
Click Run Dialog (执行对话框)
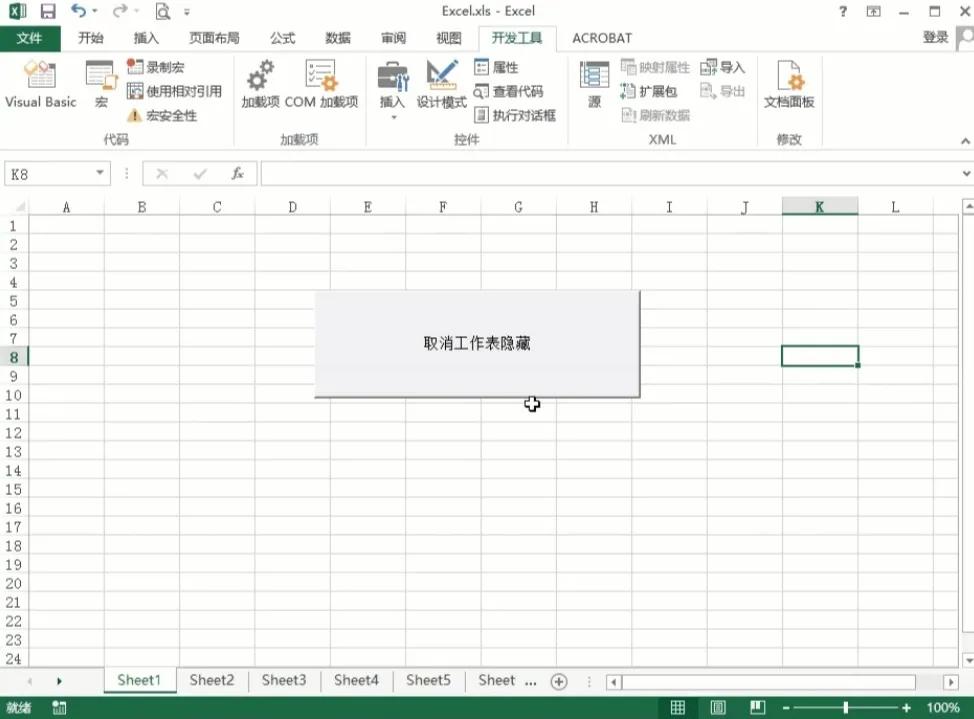click(x=514, y=116)
